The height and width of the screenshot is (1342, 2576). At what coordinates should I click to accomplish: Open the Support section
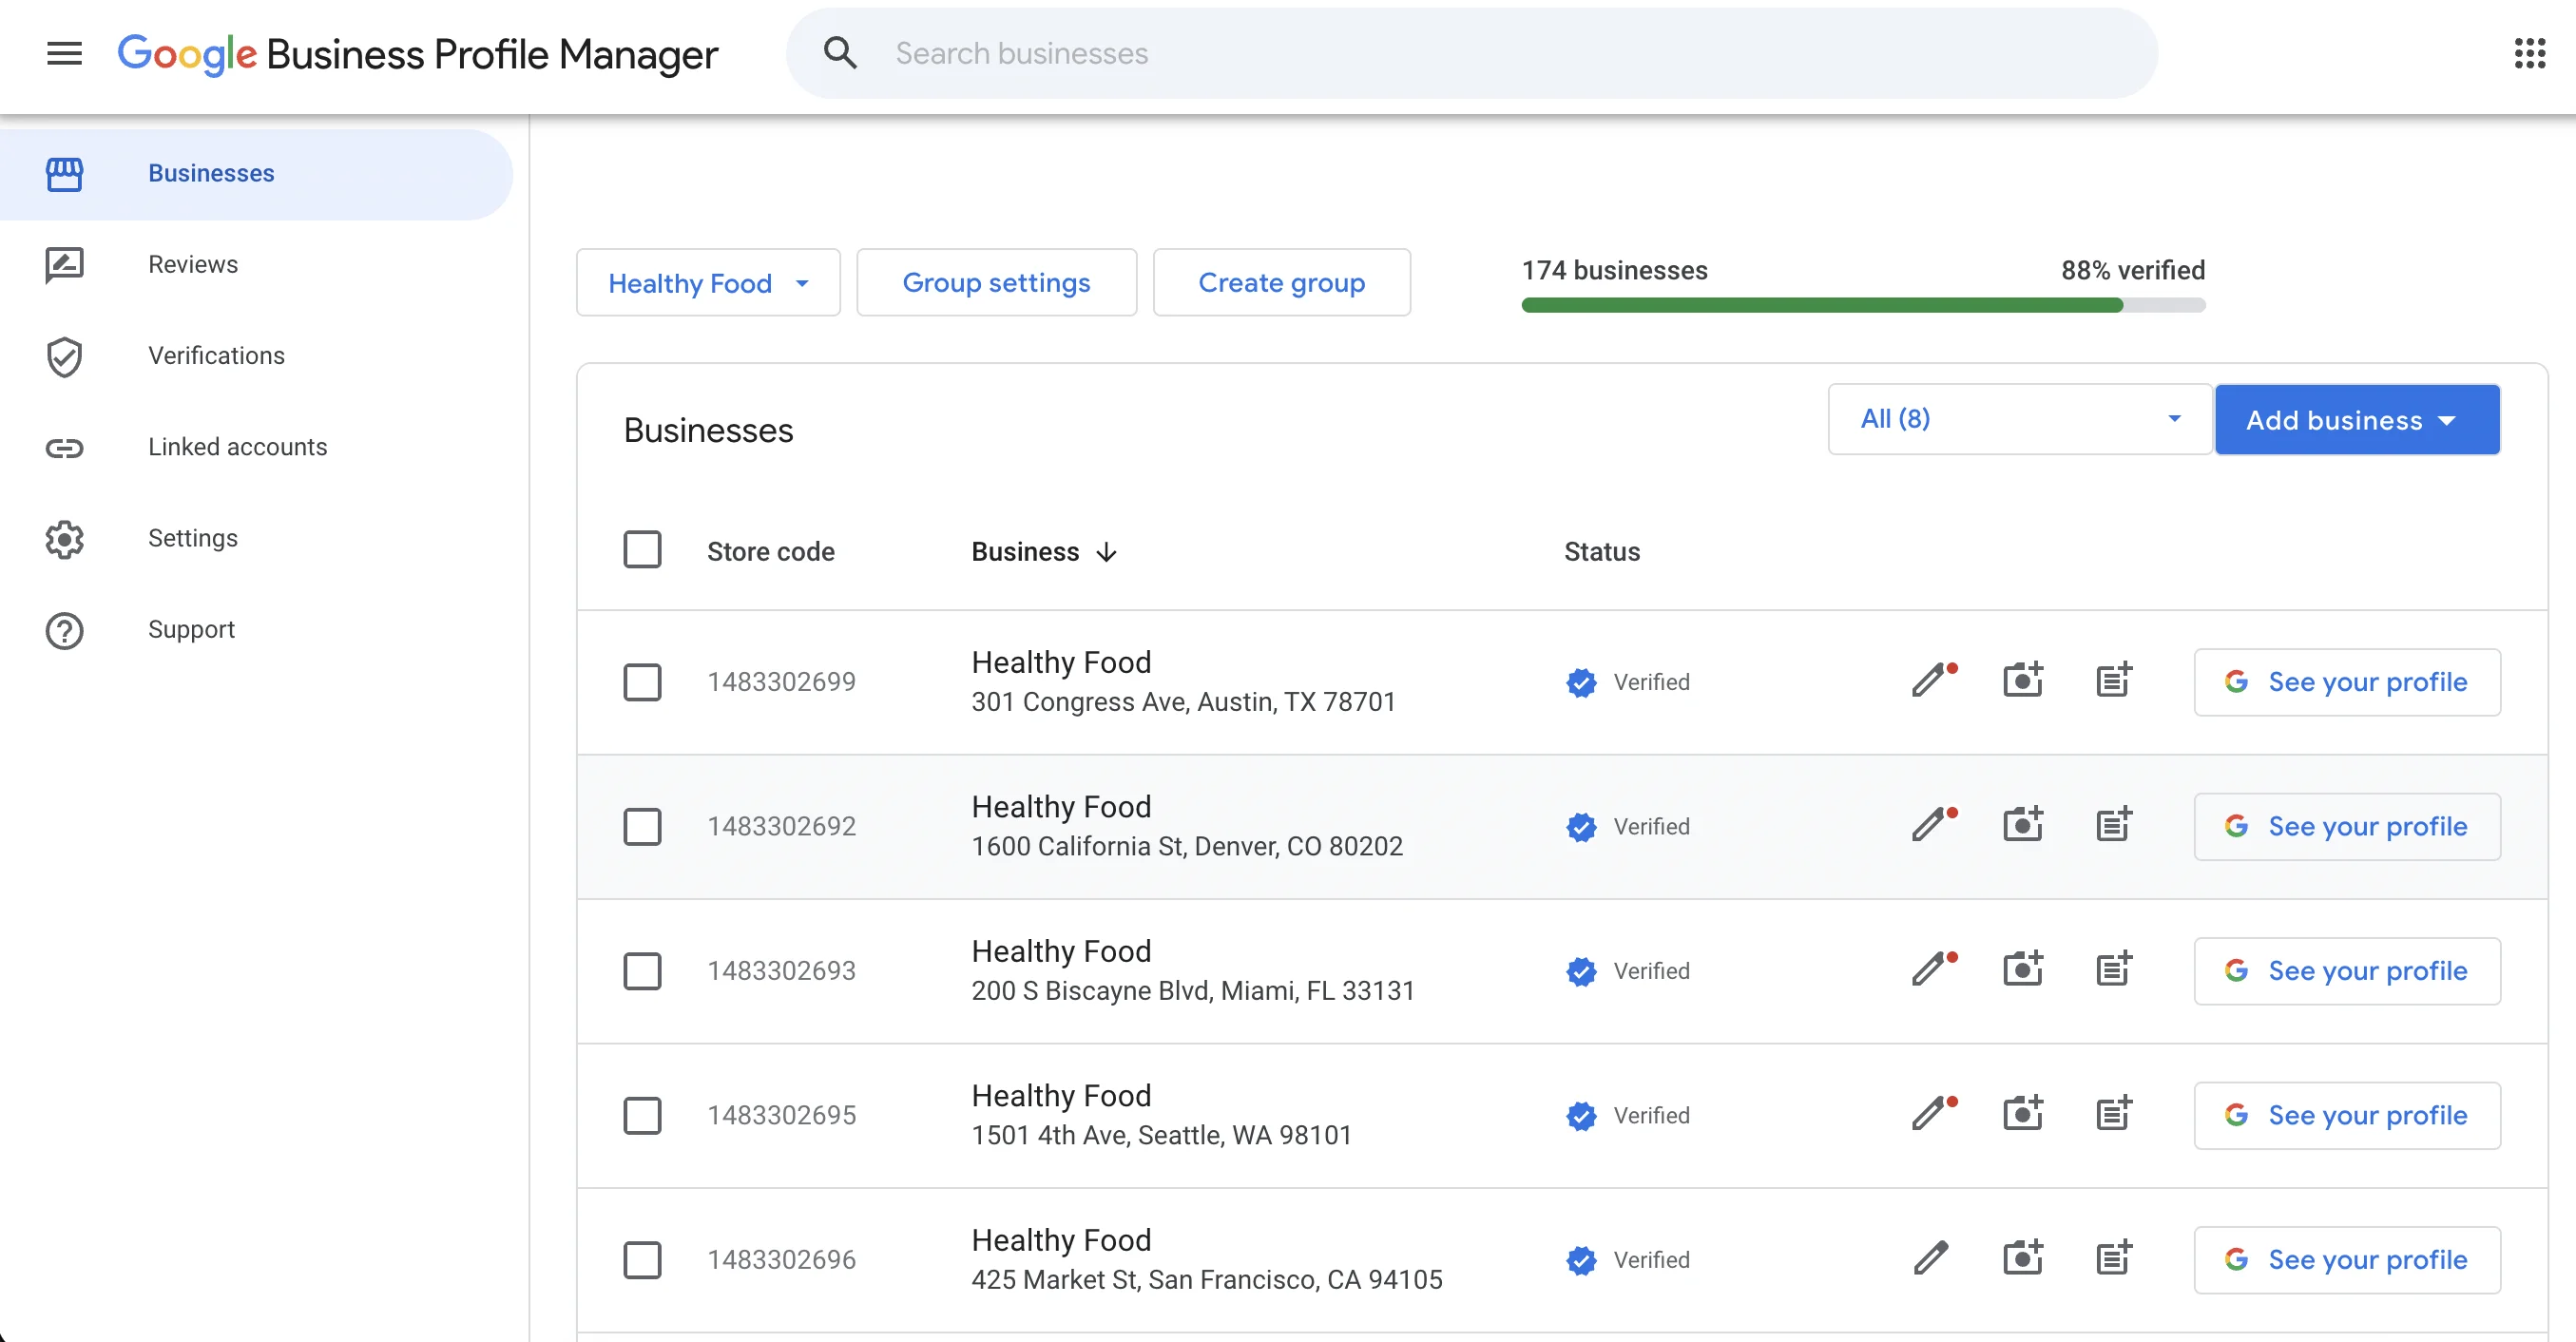(191, 629)
